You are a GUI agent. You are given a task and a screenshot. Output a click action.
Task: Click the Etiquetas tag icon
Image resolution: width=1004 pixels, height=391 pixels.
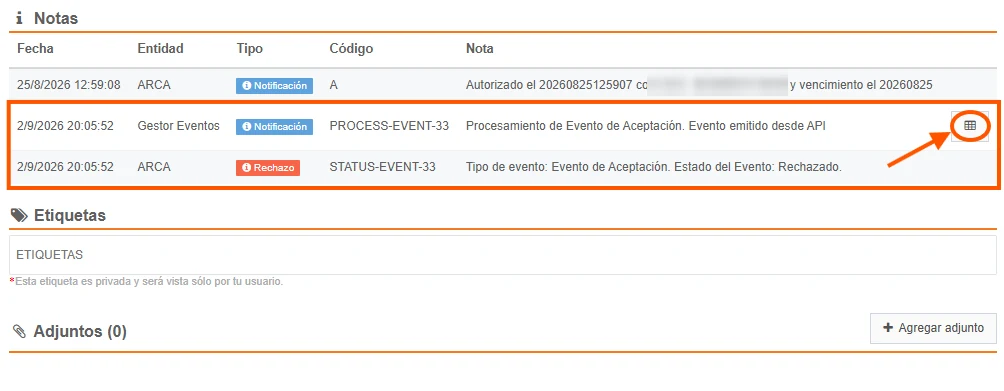(19, 216)
